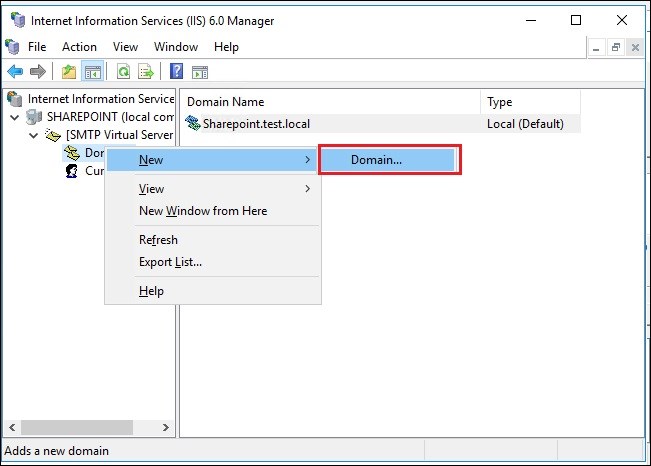The image size is (651, 466).
Task: Choose Domain... from the New submenu
Action: pyautogui.click(x=389, y=160)
